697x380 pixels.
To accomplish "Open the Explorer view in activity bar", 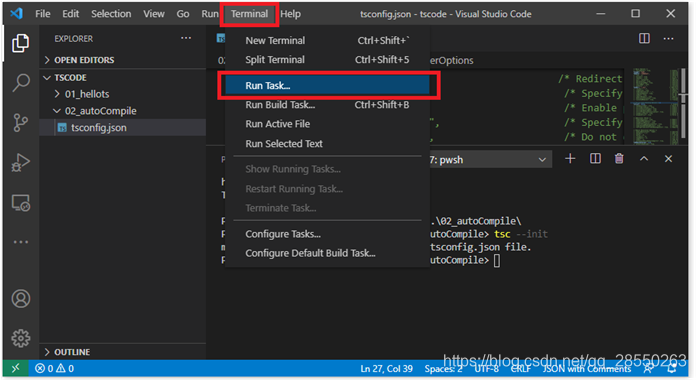I will (x=20, y=43).
